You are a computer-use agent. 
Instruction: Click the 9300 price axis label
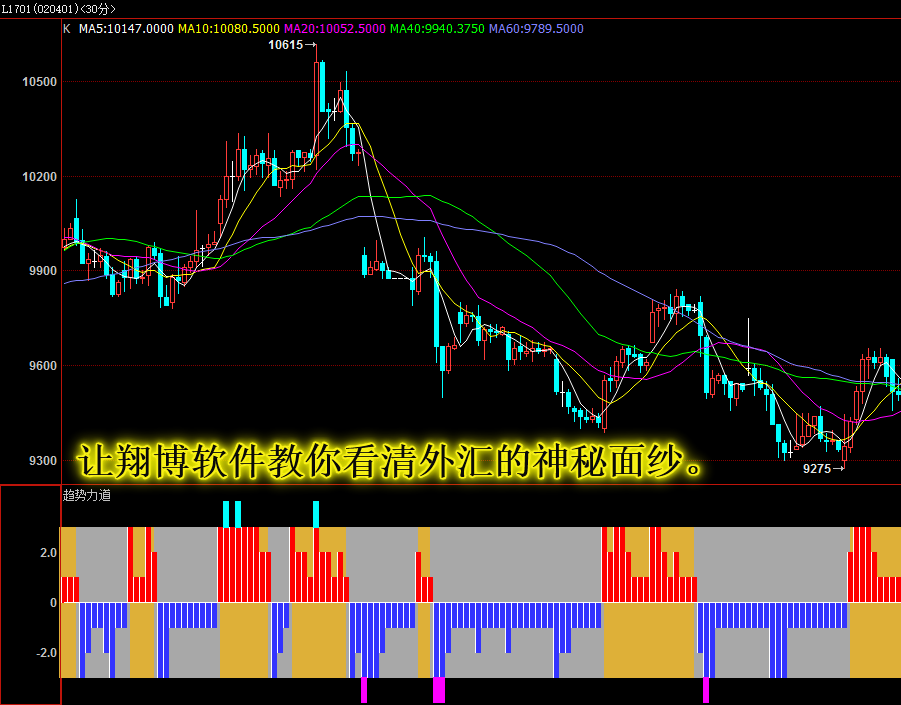point(43,460)
